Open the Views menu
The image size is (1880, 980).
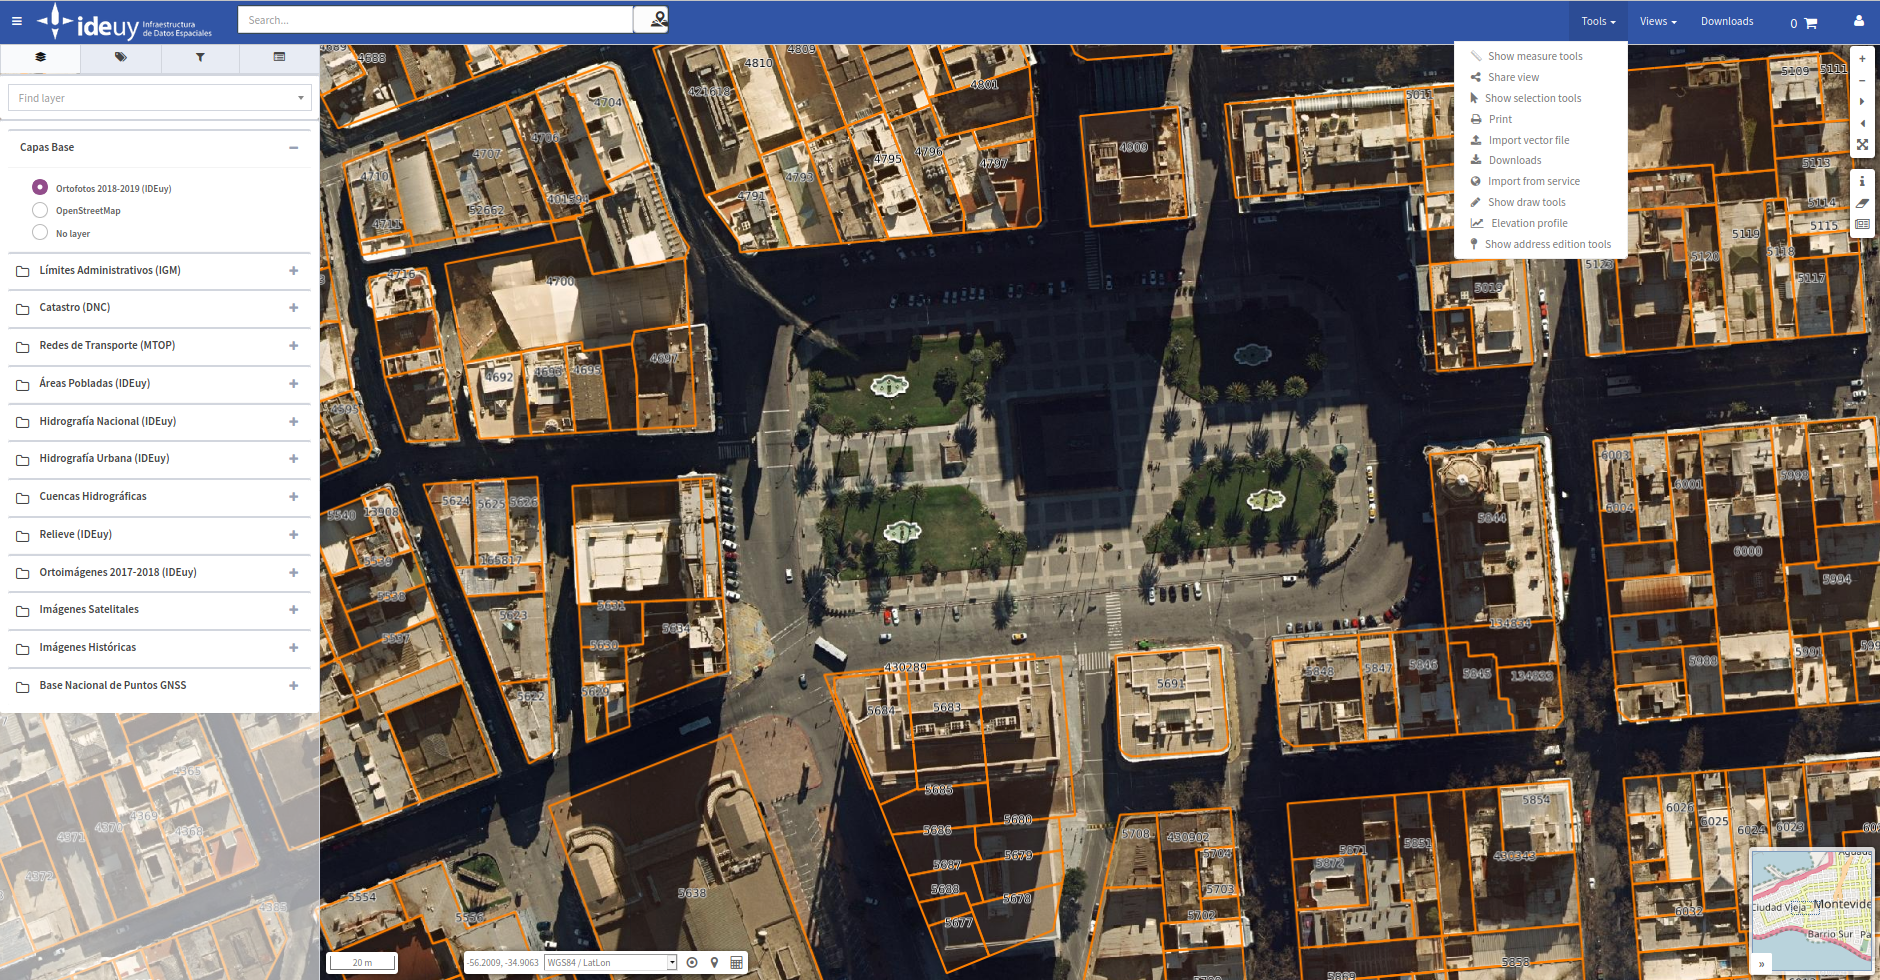(1657, 22)
